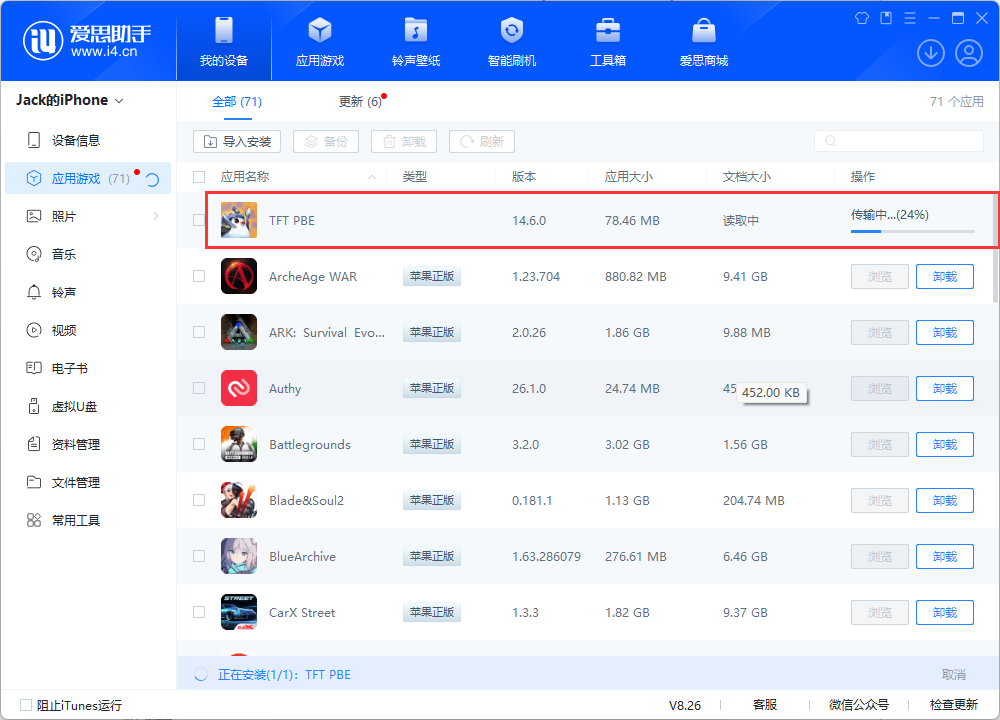The image size is (1000, 720).
Task: Open the title bar menu lines icon
Action: coord(910,18)
